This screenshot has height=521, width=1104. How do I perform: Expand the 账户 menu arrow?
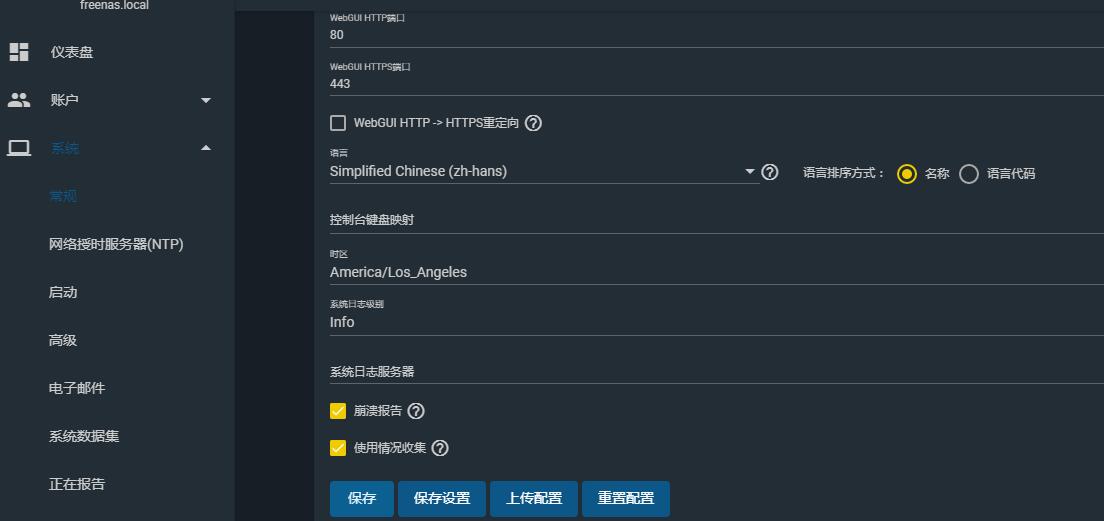(x=206, y=100)
